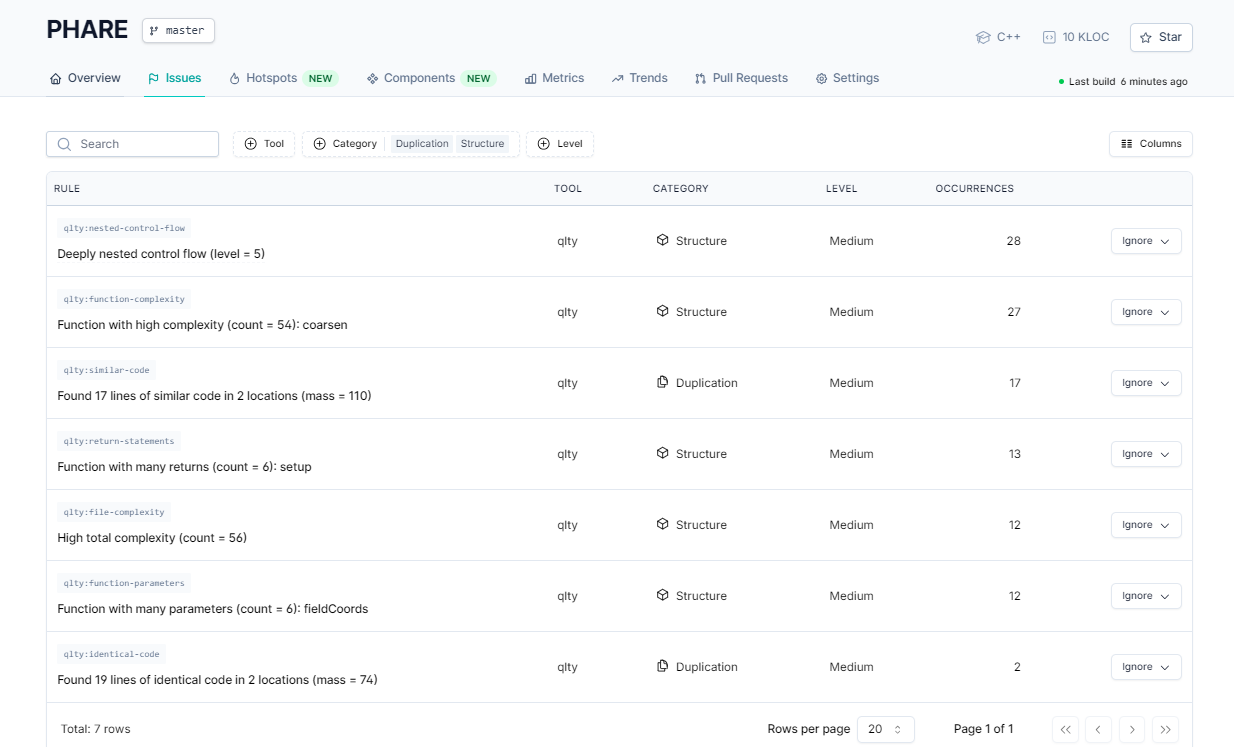
Task: Add a Tool filter
Action: [264, 144]
